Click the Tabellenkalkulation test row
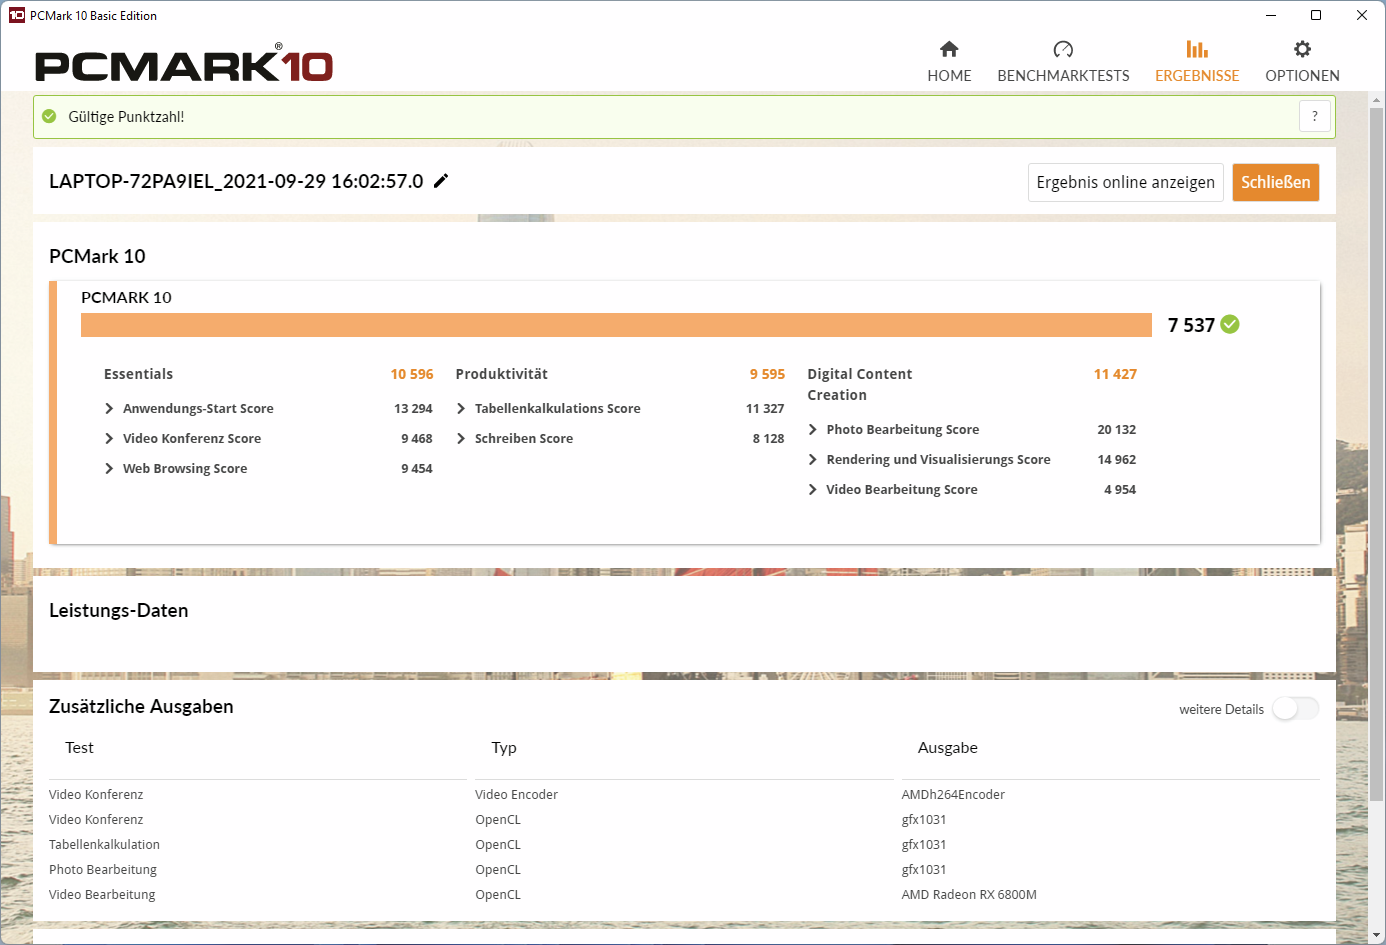This screenshot has height=945, width=1386. (x=104, y=844)
